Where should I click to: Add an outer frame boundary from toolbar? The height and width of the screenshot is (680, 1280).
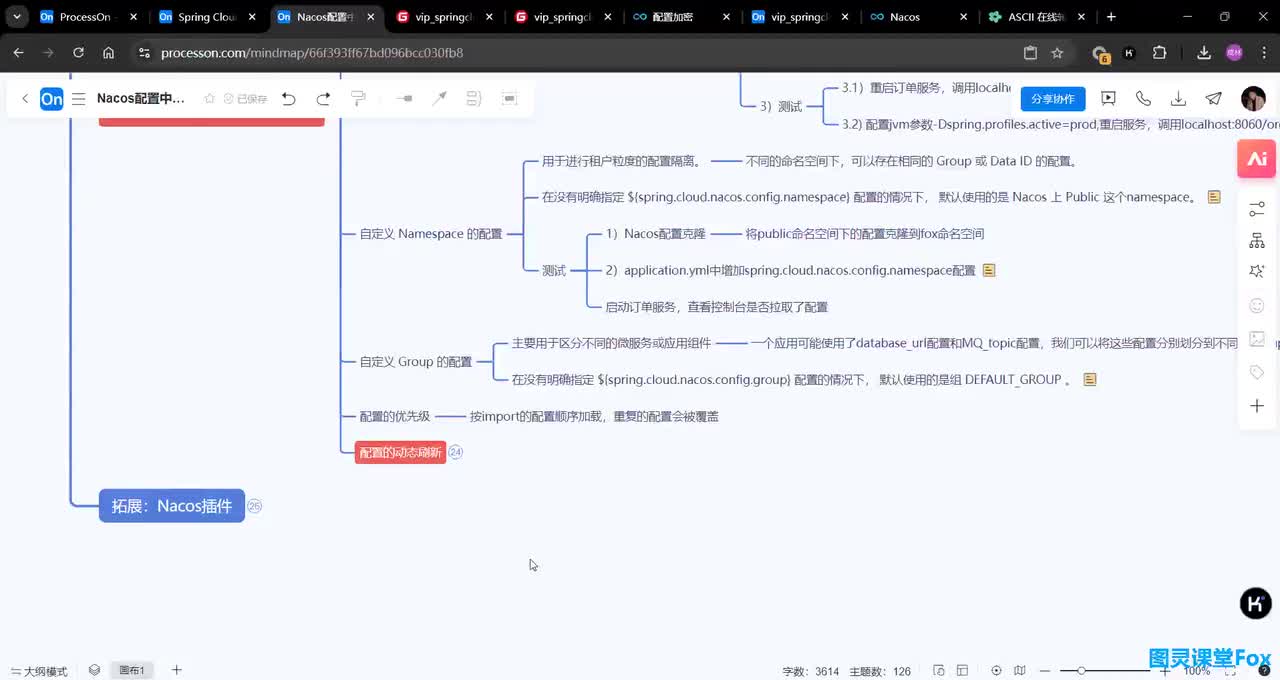(x=509, y=98)
